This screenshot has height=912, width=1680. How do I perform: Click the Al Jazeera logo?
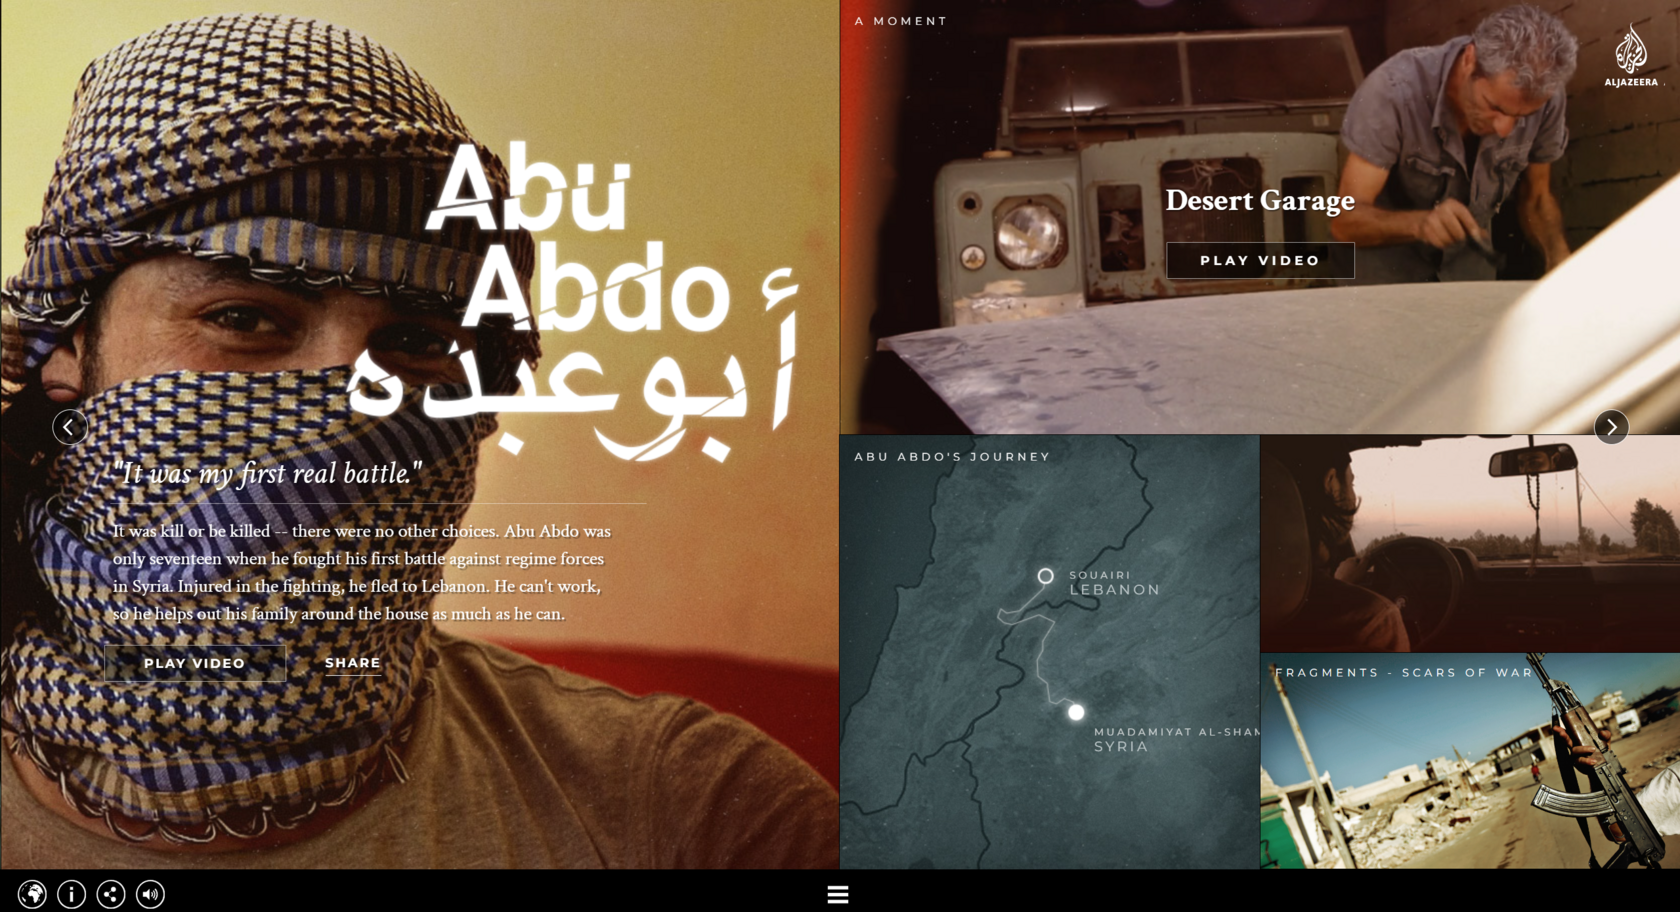[1631, 57]
